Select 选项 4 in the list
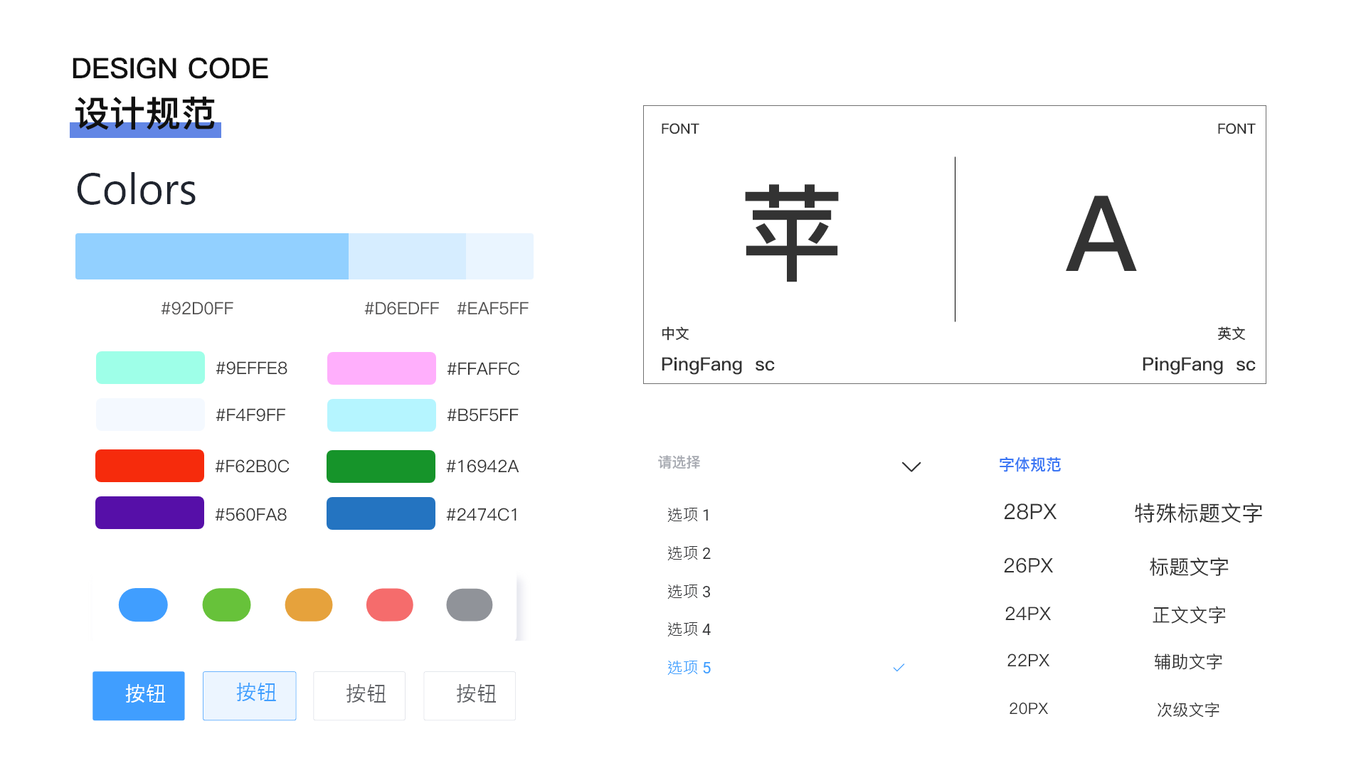The width and height of the screenshot is (1366, 768). pos(689,629)
